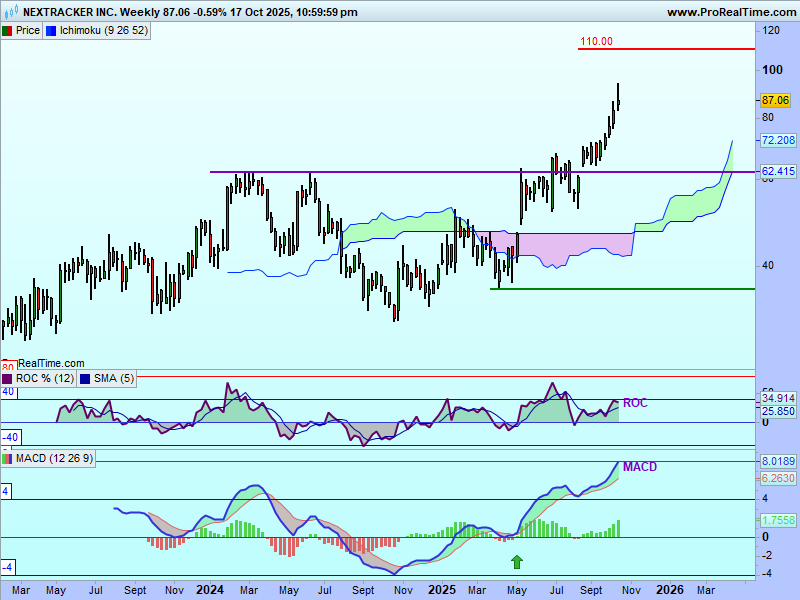Open SMA (5) indicator label
Screen dimensions: 800x600
pos(113,378)
